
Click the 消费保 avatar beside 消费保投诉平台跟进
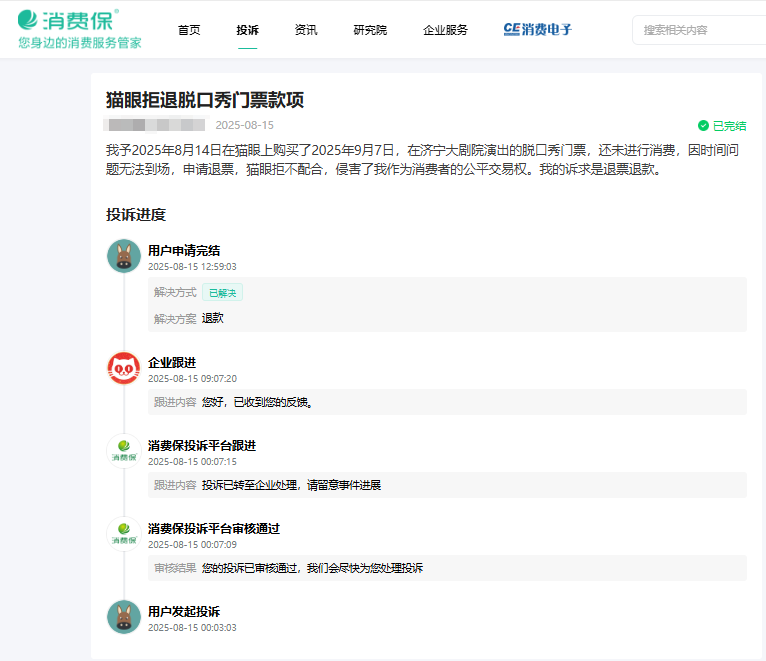(x=124, y=451)
